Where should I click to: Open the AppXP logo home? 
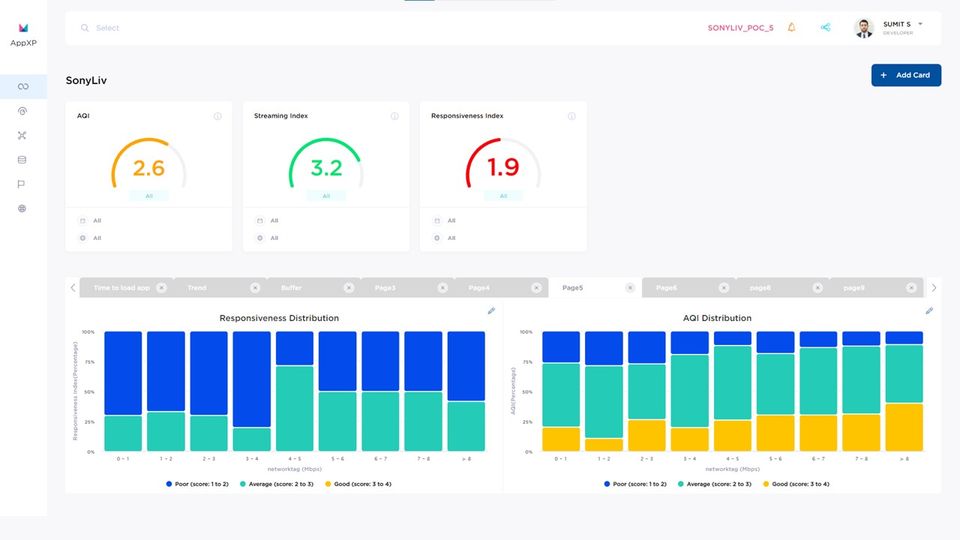click(x=23, y=34)
